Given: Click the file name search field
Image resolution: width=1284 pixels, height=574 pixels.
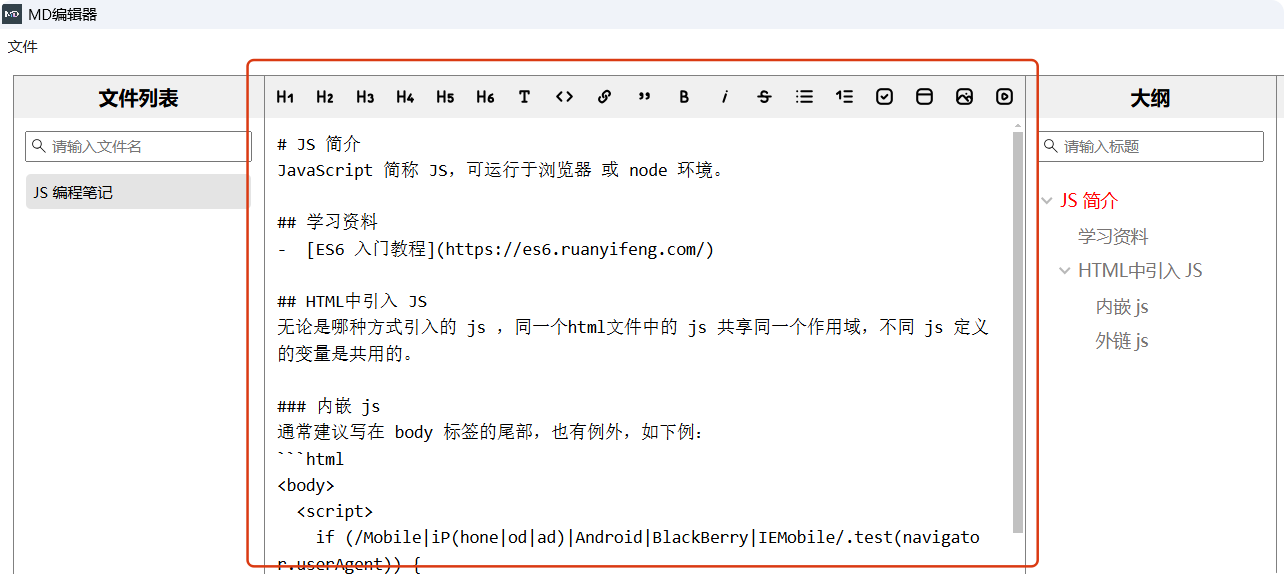Looking at the screenshot, I should (138, 146).
